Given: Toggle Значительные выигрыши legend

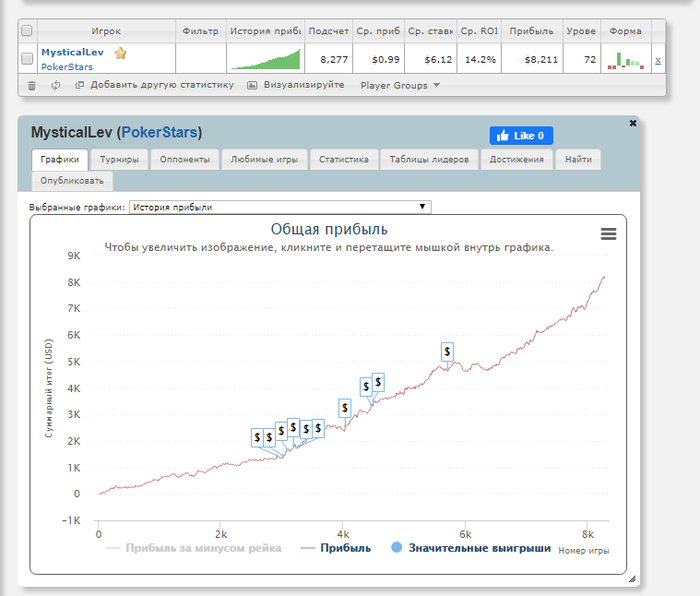Looking at the screenshot, I should [x=471, y=548].
